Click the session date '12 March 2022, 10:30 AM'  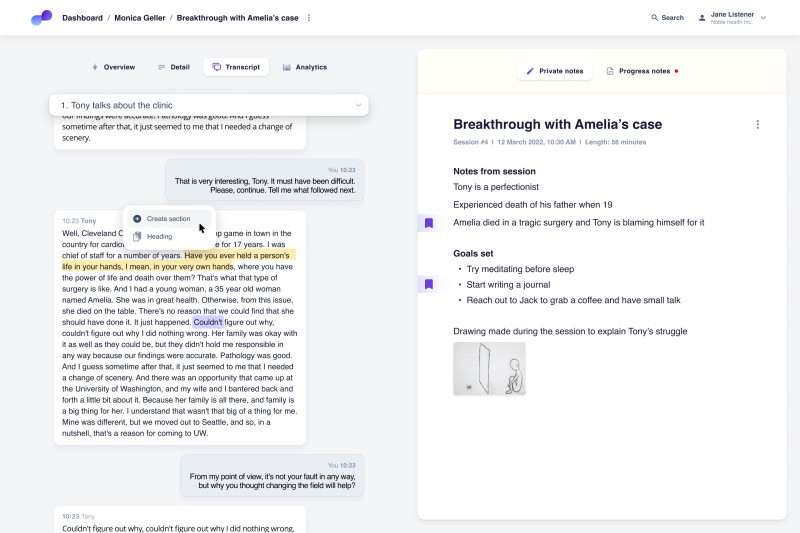point(536,142)
